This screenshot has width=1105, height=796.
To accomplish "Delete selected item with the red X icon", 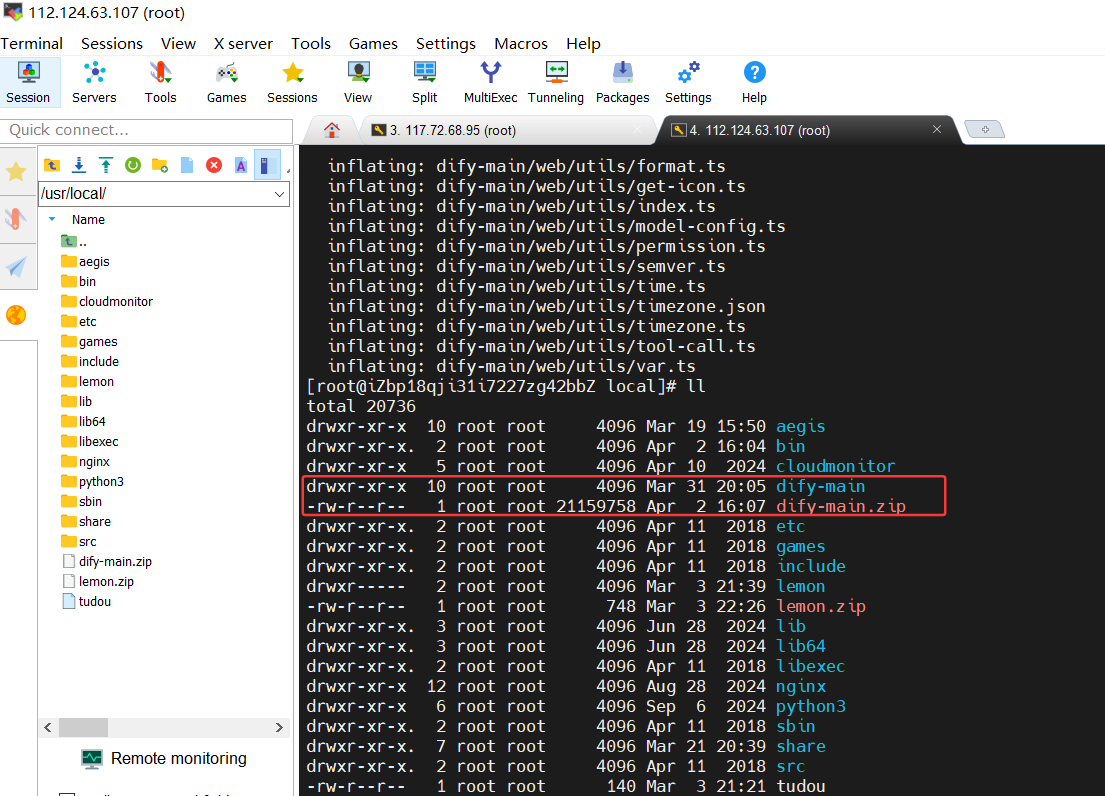I will coord(214,165).
